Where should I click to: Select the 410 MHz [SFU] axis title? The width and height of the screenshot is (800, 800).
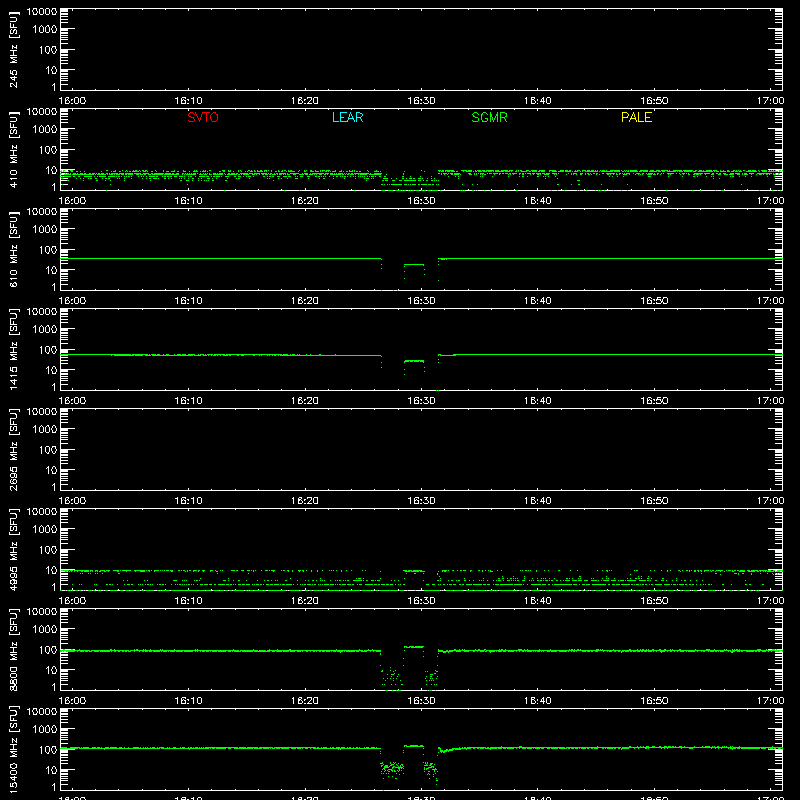coord(13,149)
